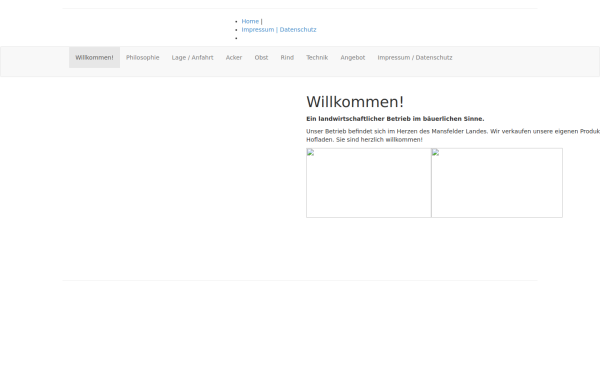Select the Willkommen! menu item

95,58
